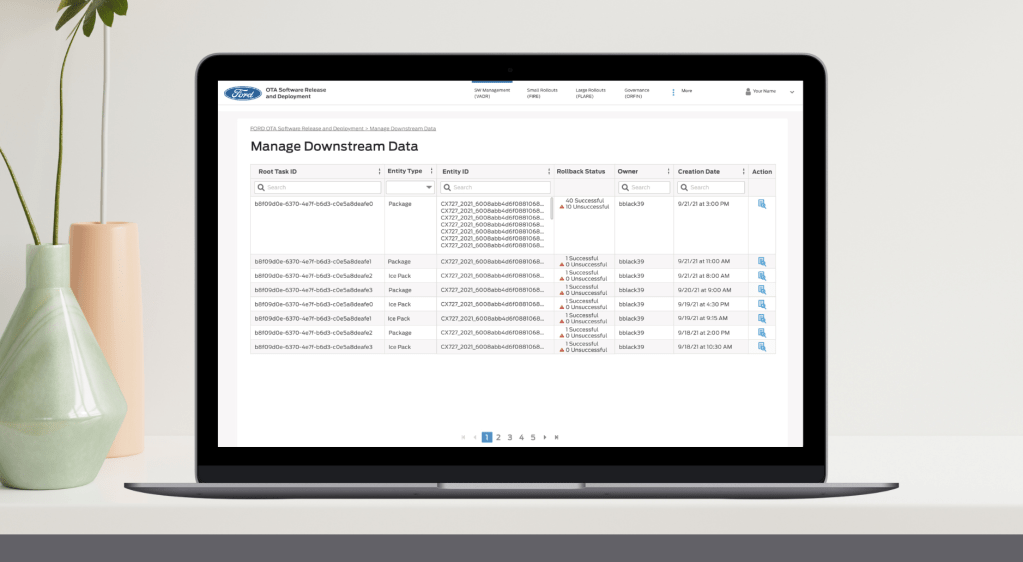The image size is (1023, 562).
Task: Open view details icon for 9/19/21 4:30 PM row
Action: pos(761,304)
